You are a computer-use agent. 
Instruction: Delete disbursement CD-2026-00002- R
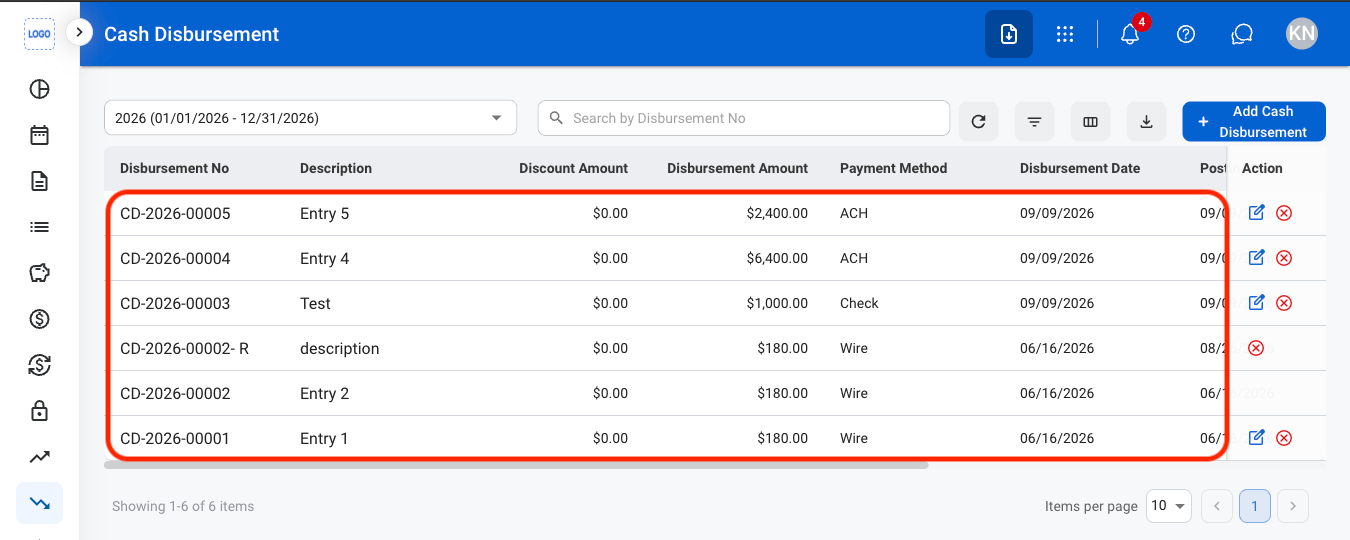1257,348
